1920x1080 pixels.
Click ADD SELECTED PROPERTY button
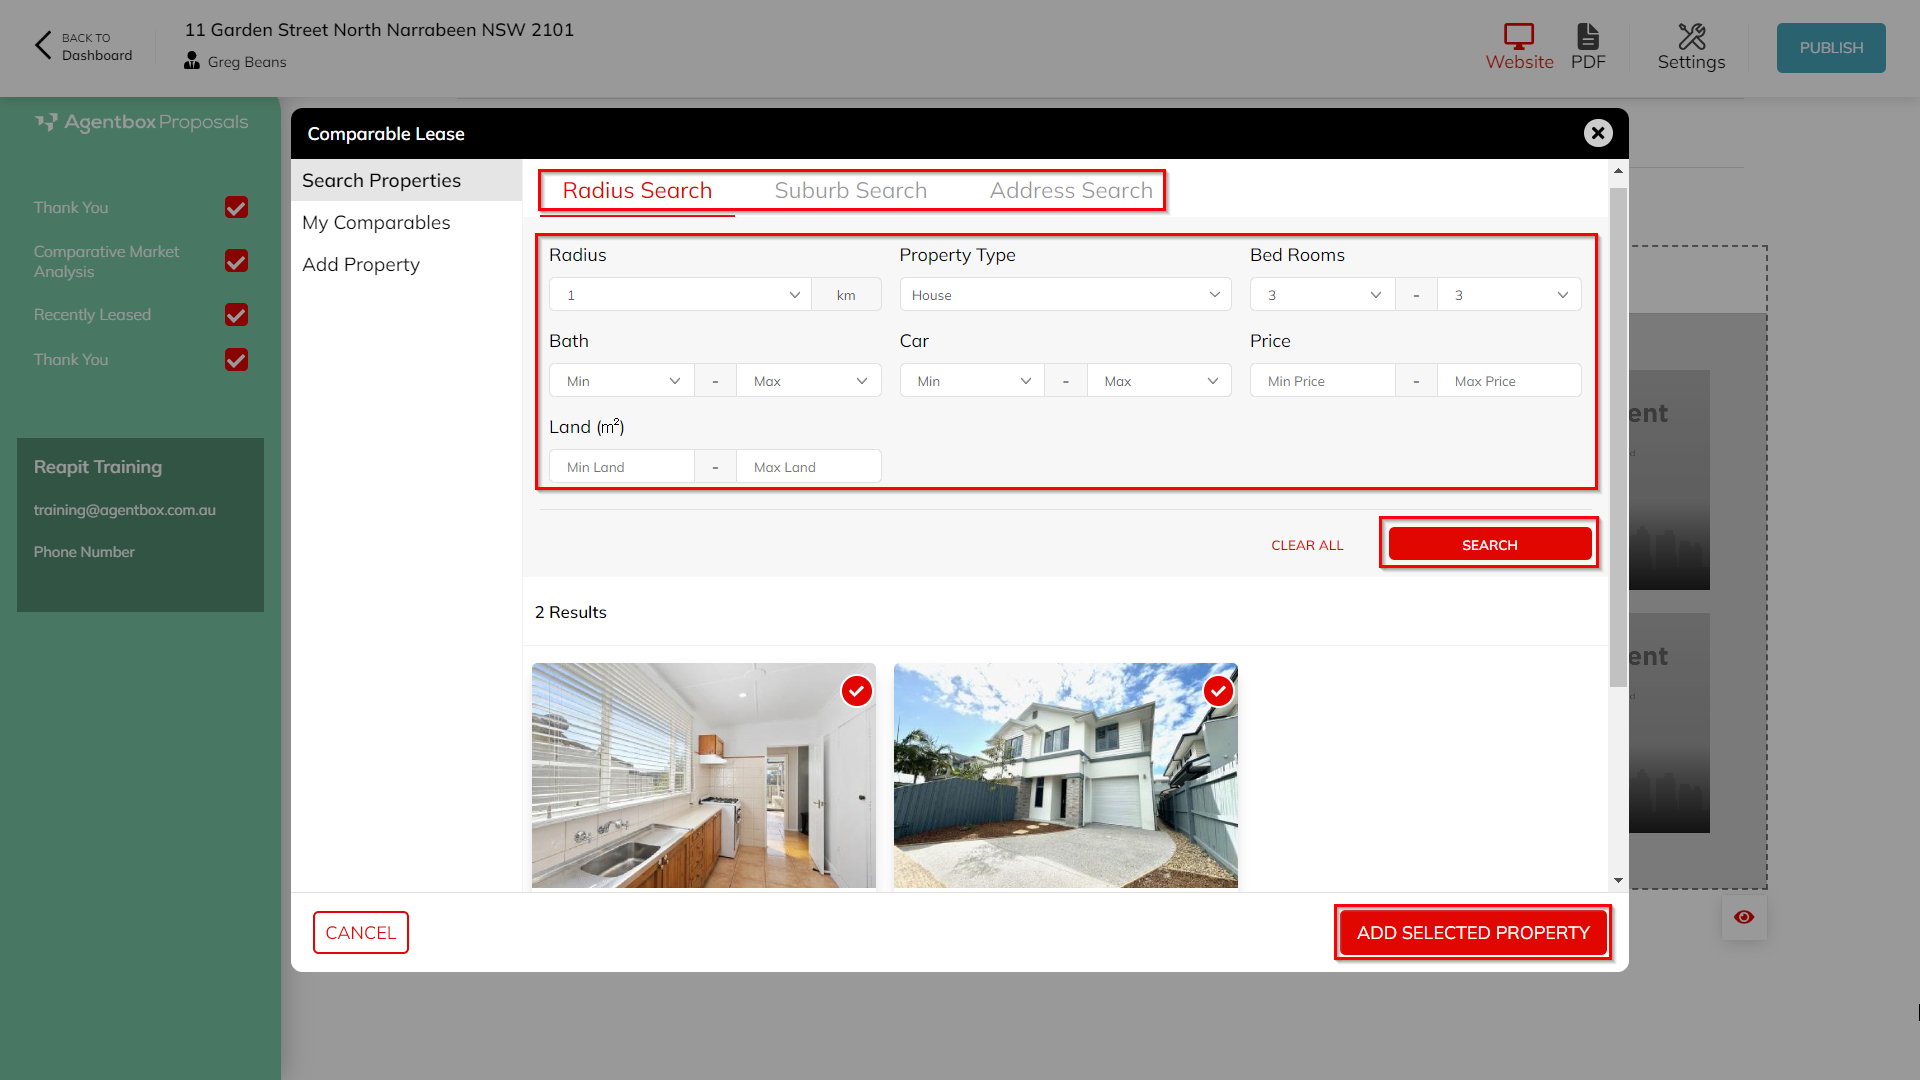pos(1472,932)
